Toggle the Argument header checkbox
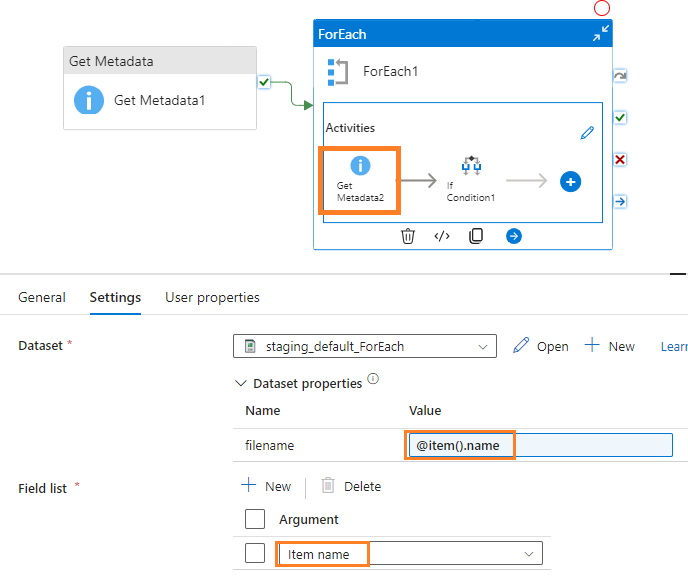This screenshot has height=583, width=688. (x=255, y=519)
